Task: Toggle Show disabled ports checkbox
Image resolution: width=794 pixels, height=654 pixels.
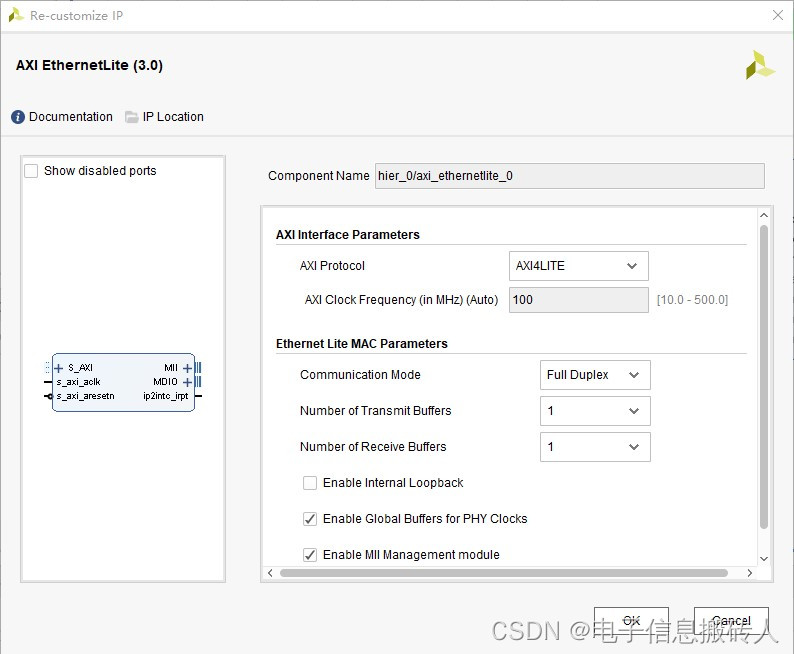Action: [x=31, y=171]
